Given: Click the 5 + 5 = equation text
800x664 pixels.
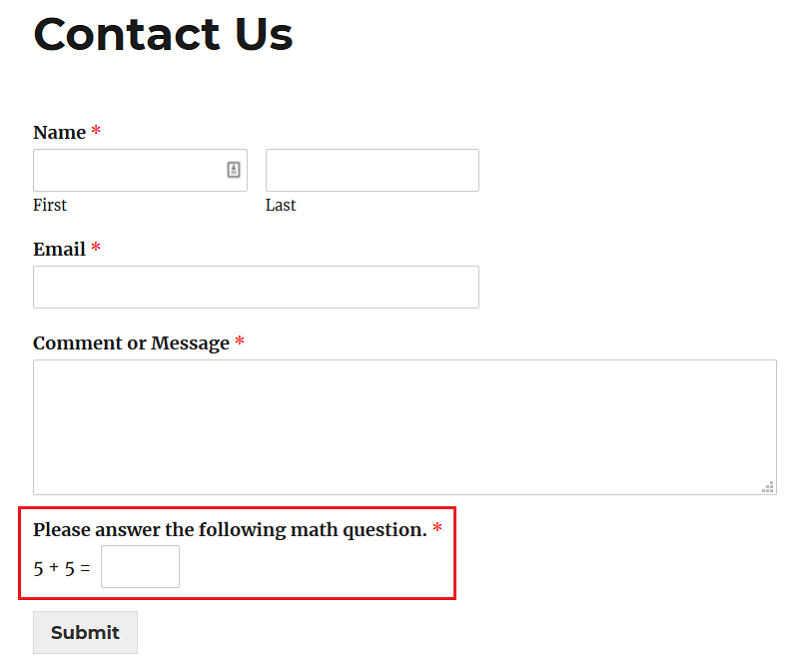Looking at the screenshot, I should click(x=62, y=569).
